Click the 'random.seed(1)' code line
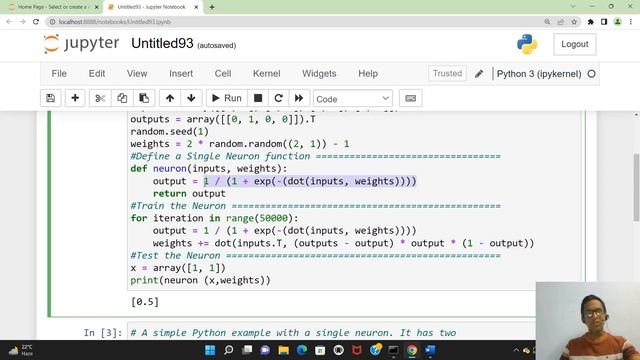640x360 pixels. [x=169, y=131]
